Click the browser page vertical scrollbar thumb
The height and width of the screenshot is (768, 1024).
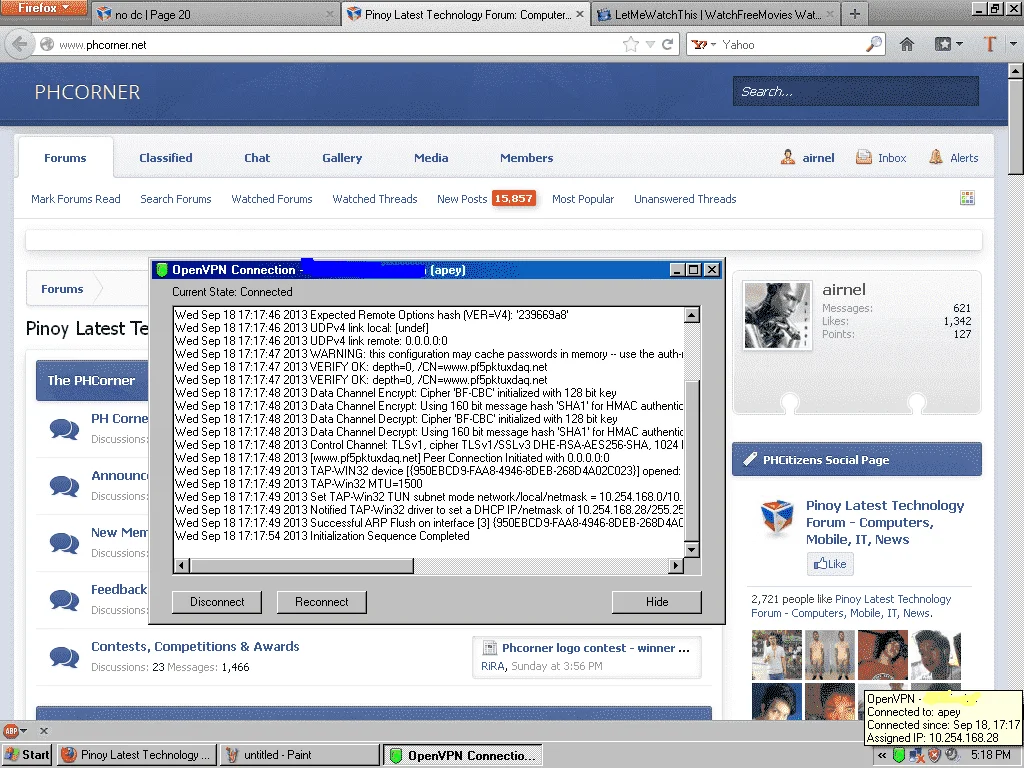point(1016,127)
